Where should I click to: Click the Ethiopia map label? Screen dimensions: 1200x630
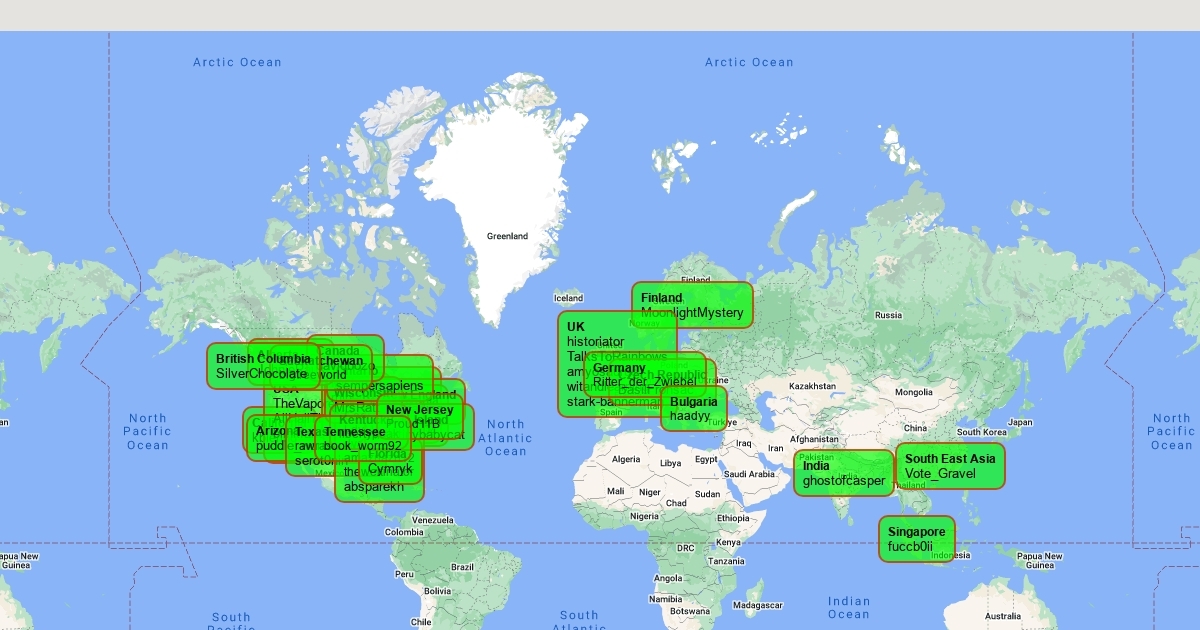(x=733, y=518)
